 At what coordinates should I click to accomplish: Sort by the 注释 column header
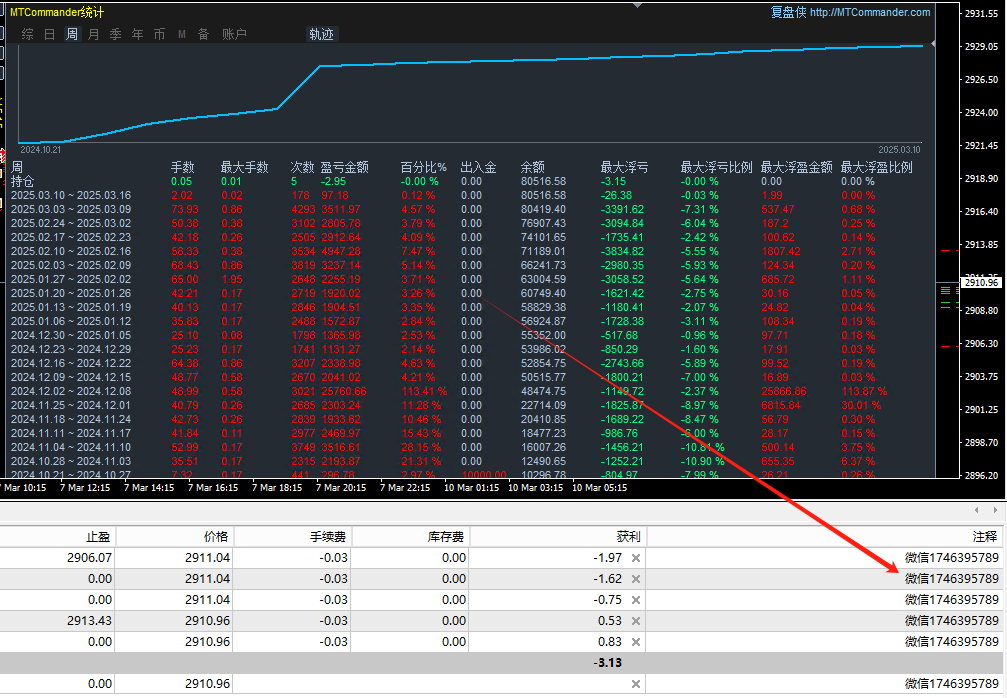pyautogui.click(x=827, y=536)
